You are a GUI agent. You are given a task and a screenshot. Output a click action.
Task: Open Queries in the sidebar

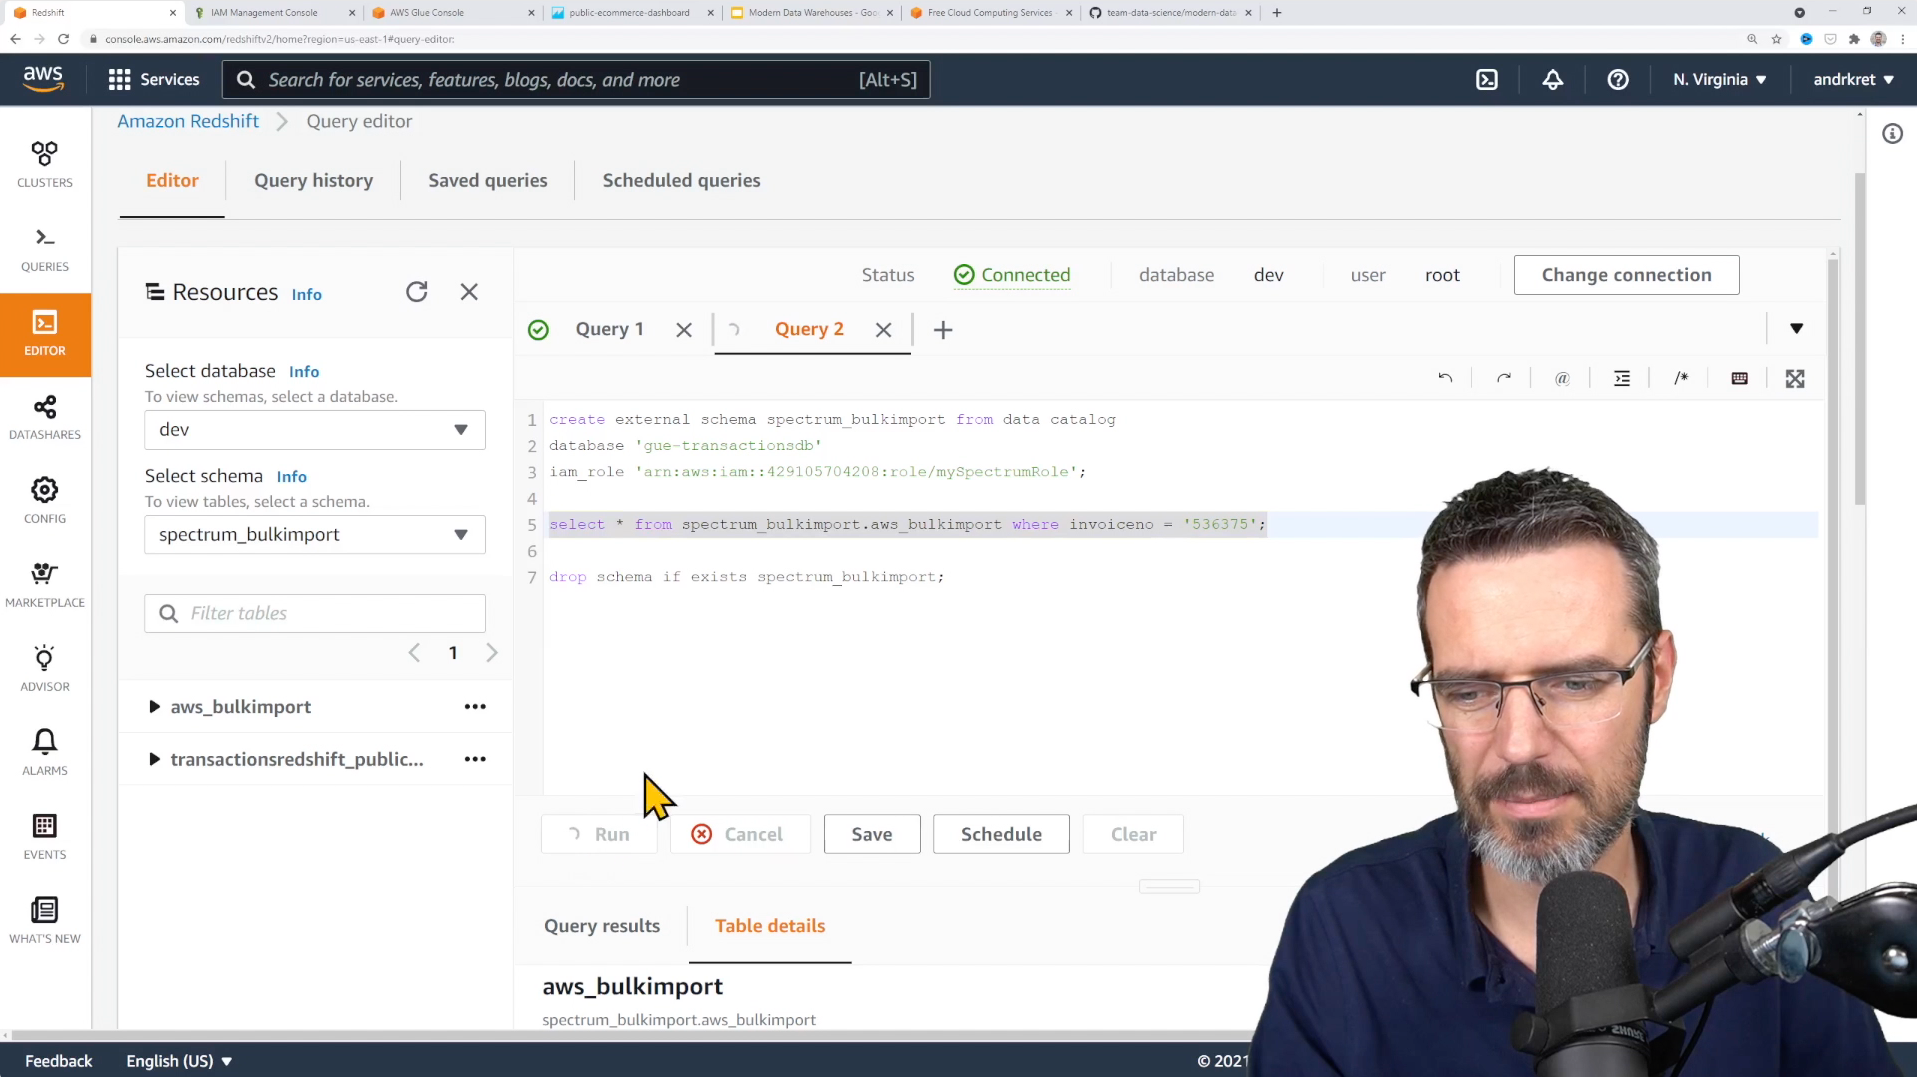click(45, 250)
